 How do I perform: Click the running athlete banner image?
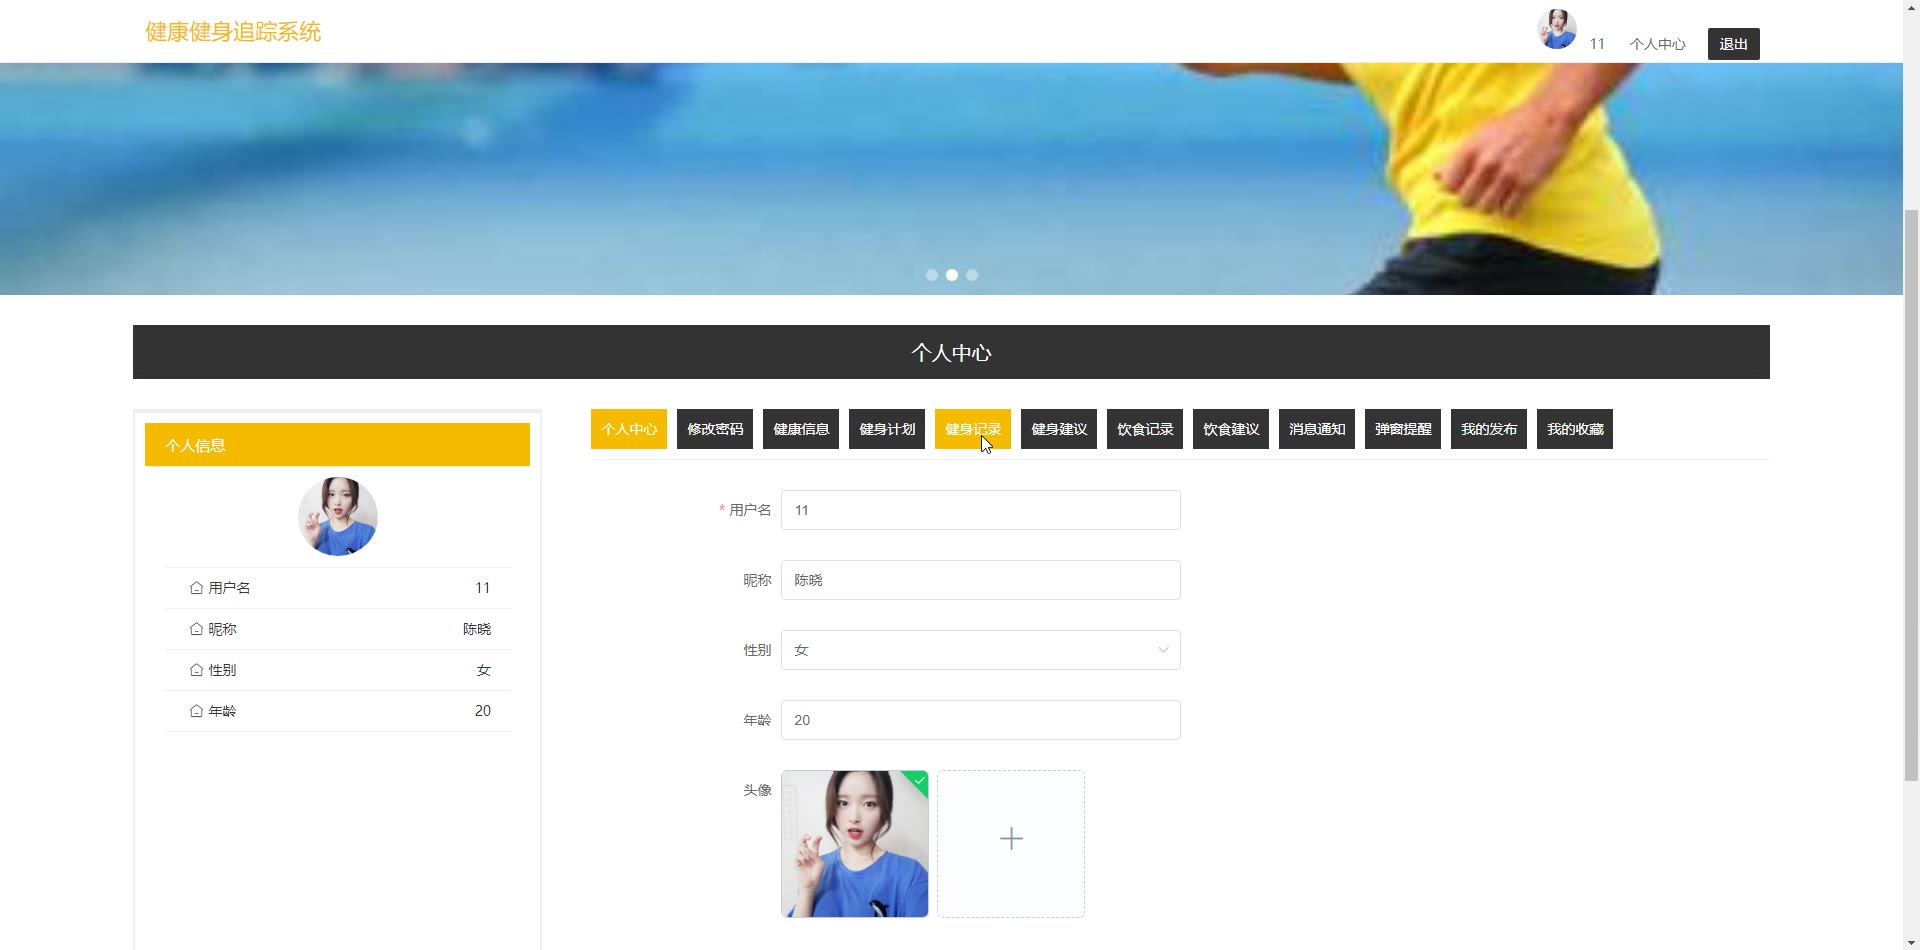[951, 179]
